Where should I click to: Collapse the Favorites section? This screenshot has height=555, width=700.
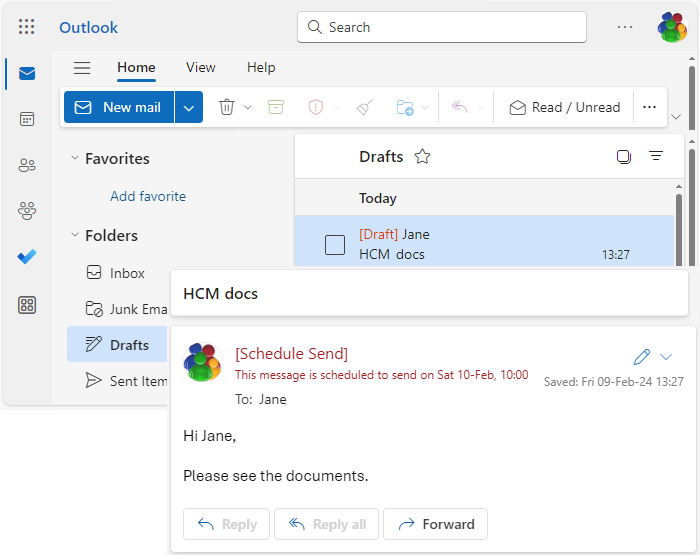click(75, 158)
